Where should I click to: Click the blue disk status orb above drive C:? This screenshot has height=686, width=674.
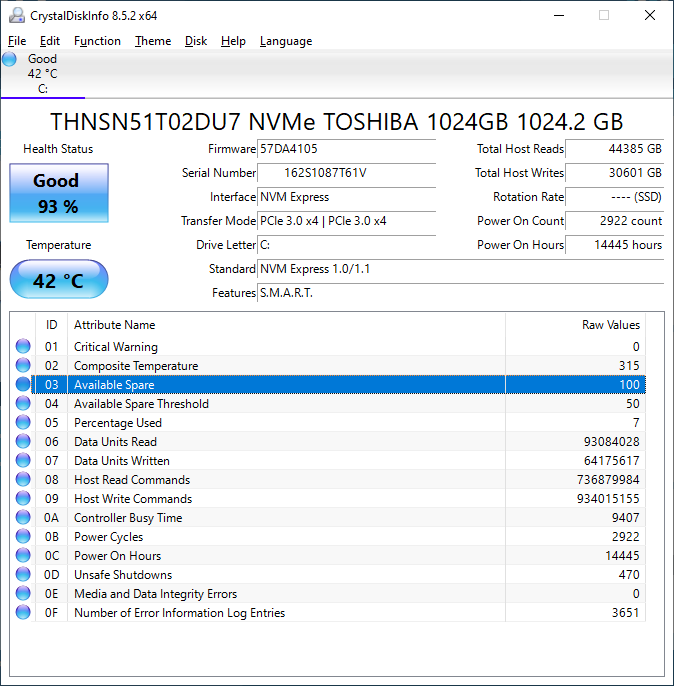point(10,59)
